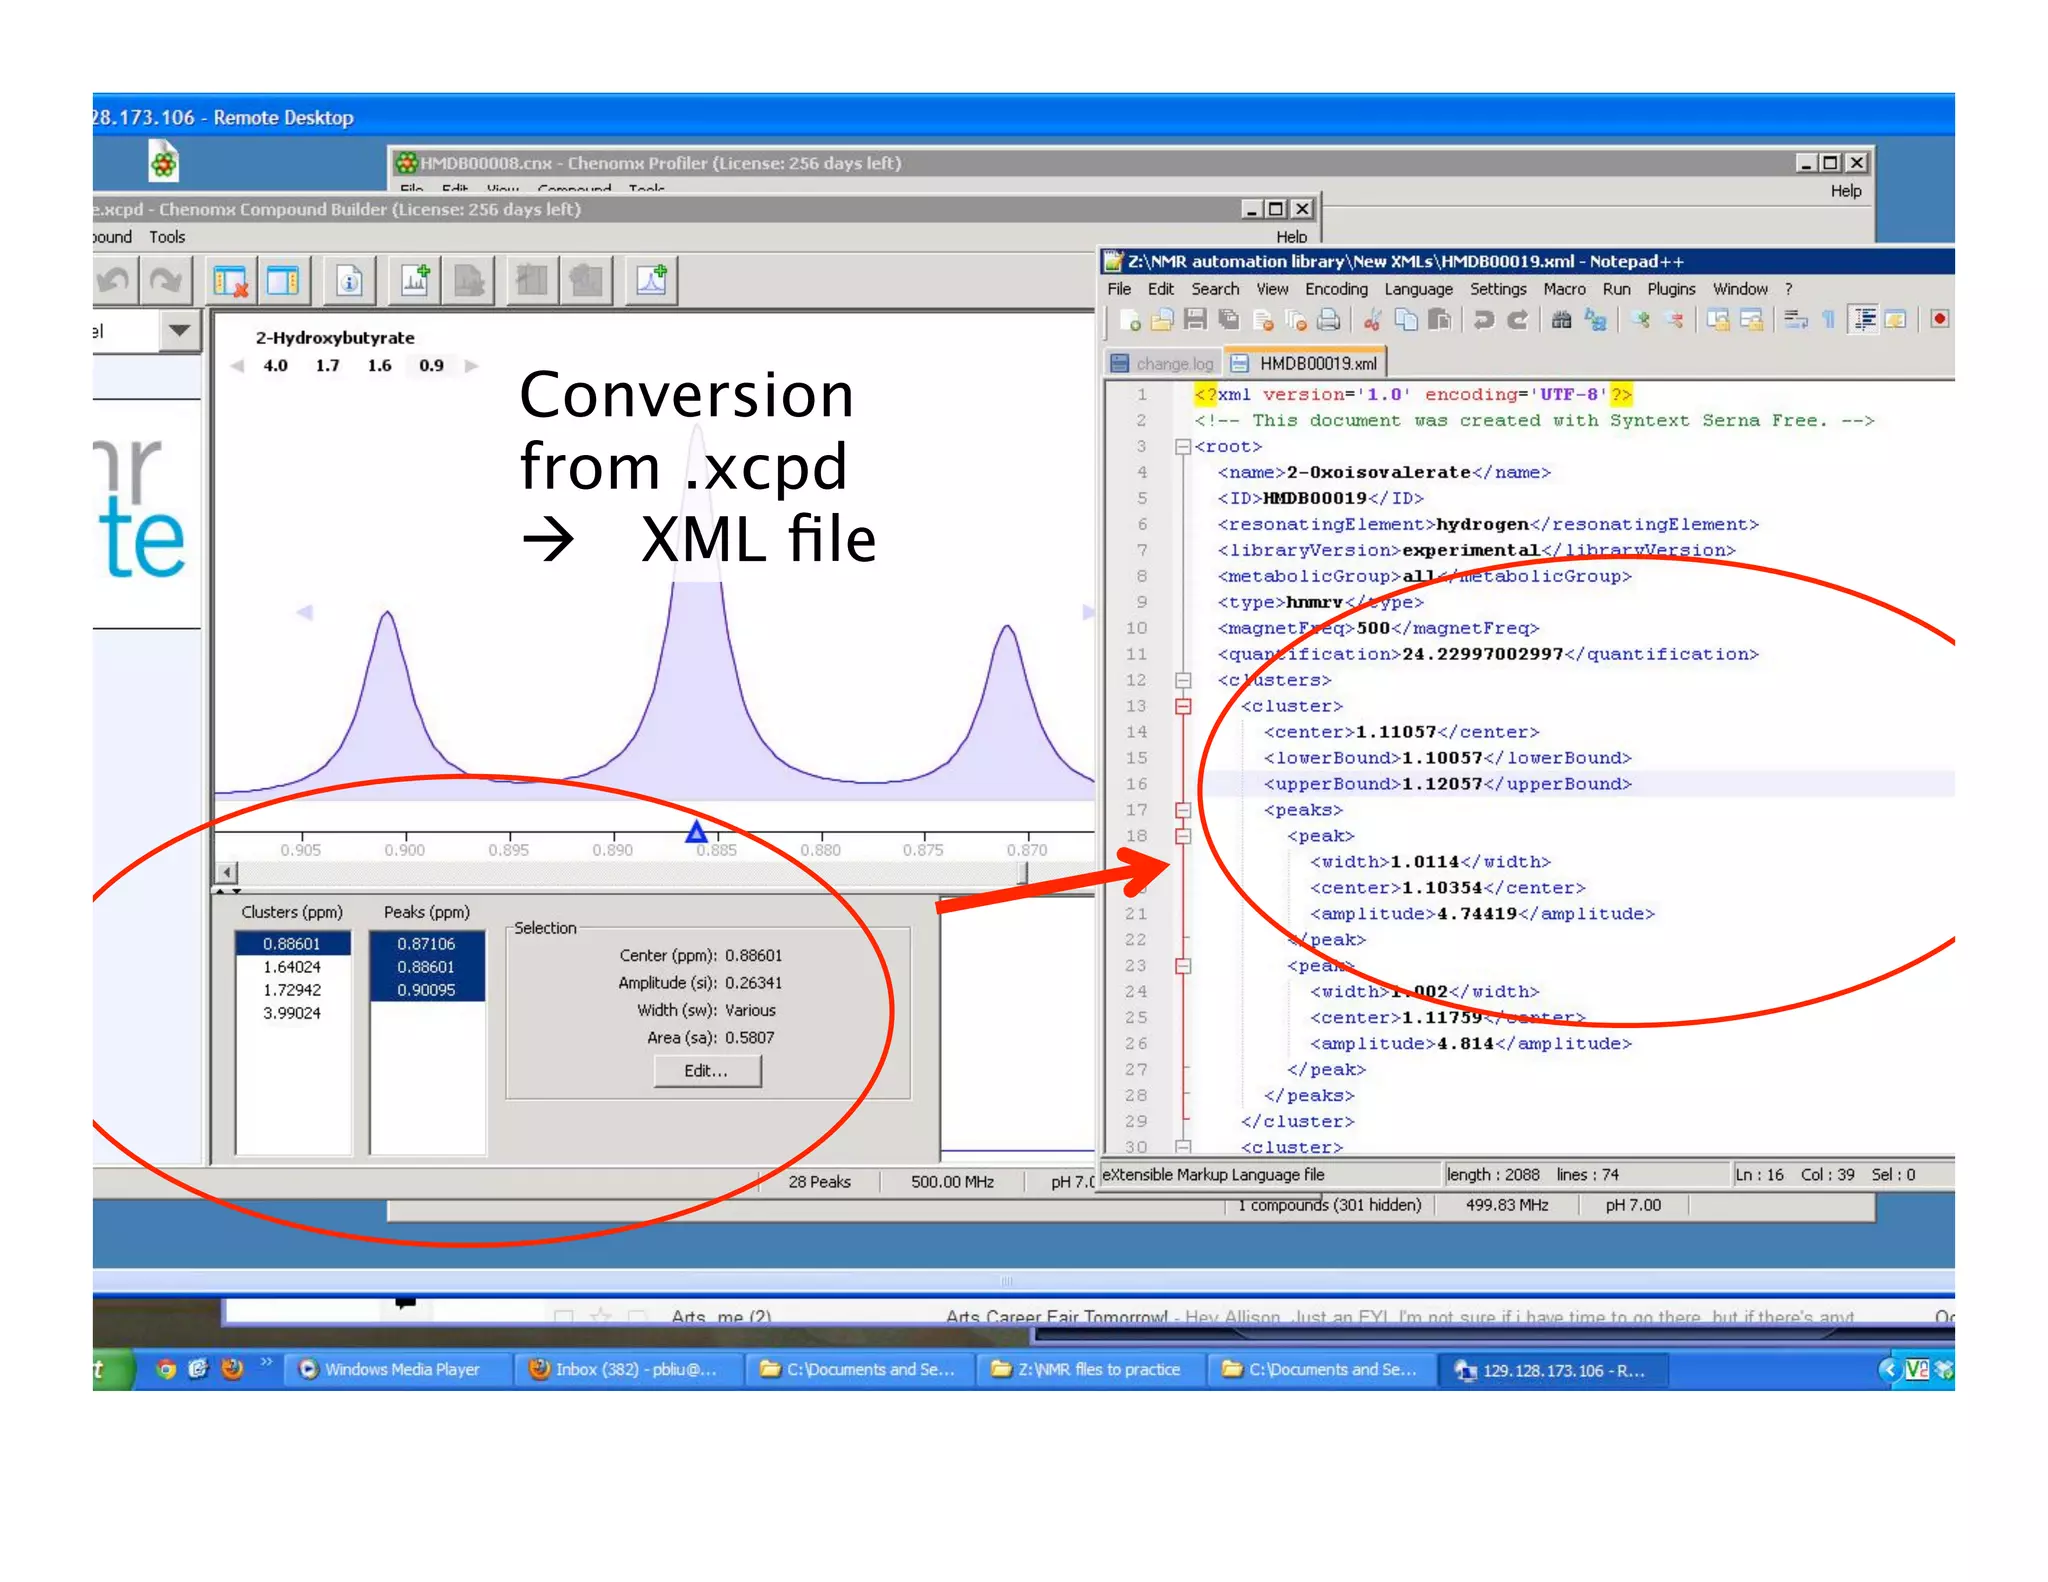Click the Record Macro red dot icon
This screenshot has height=1582, width=2048.
tap(1940, 320)
